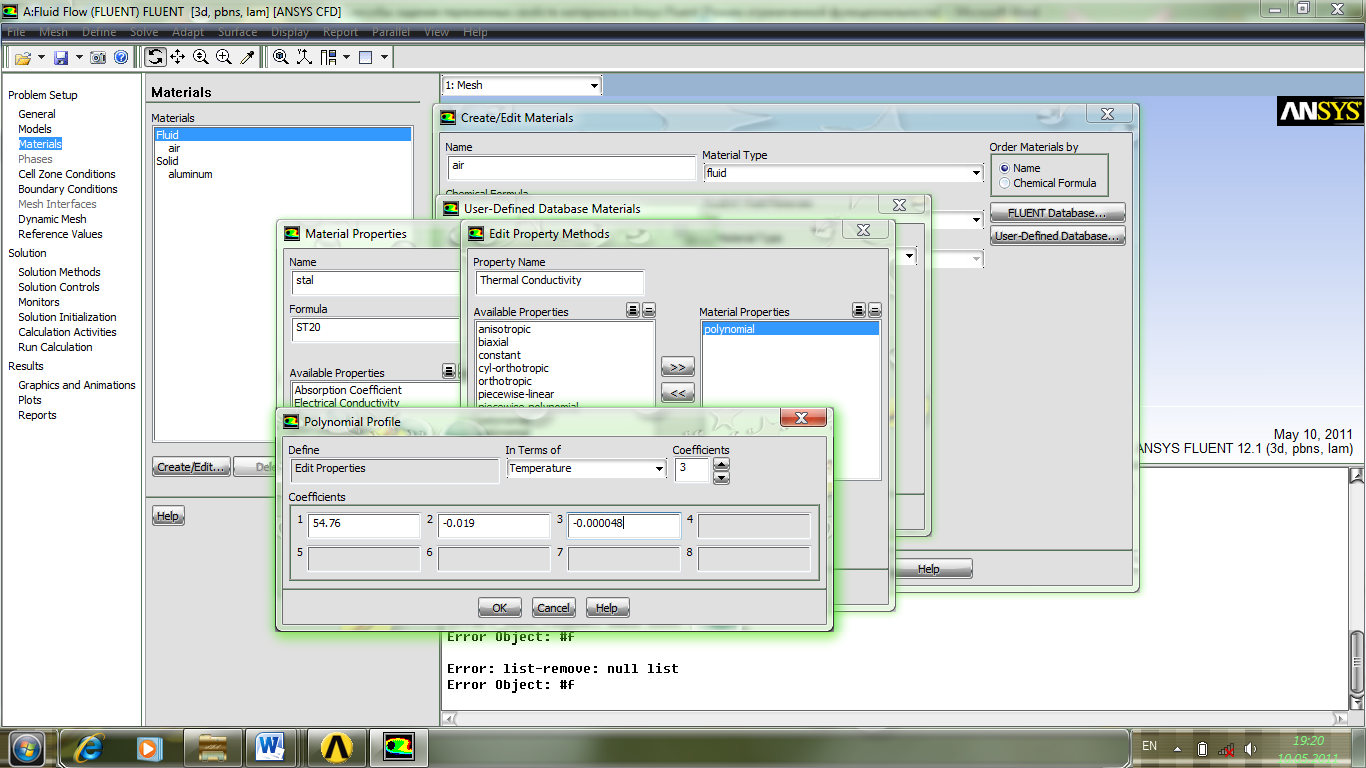Click the camera save picture icon
1366x768 pixels.
pos(99,58)
